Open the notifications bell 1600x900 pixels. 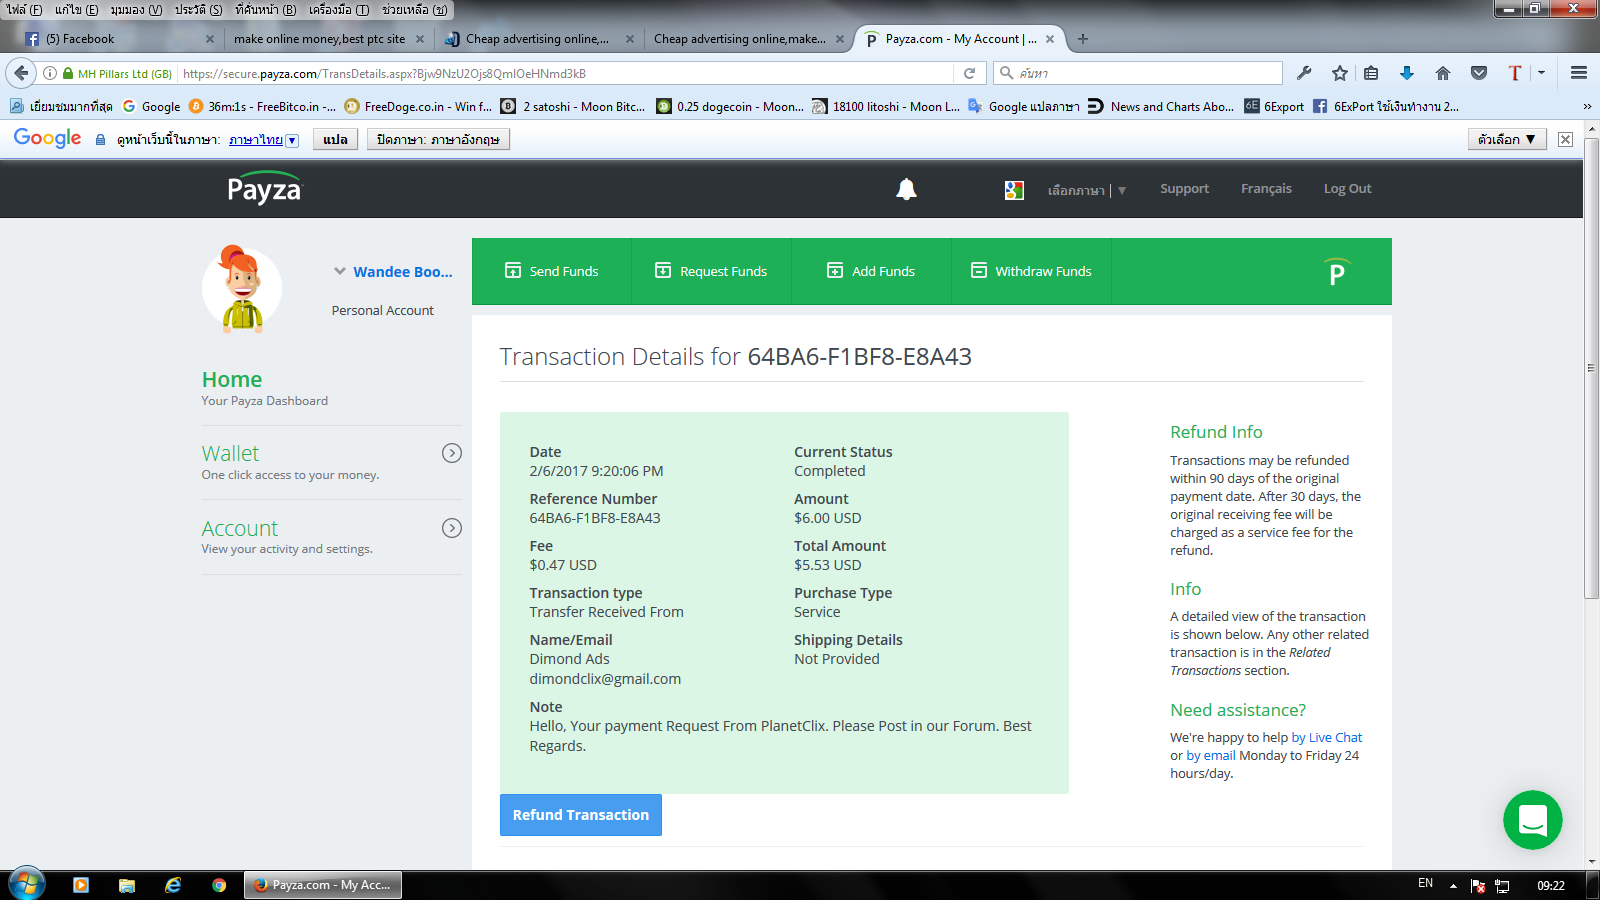(x=906, y=189)
